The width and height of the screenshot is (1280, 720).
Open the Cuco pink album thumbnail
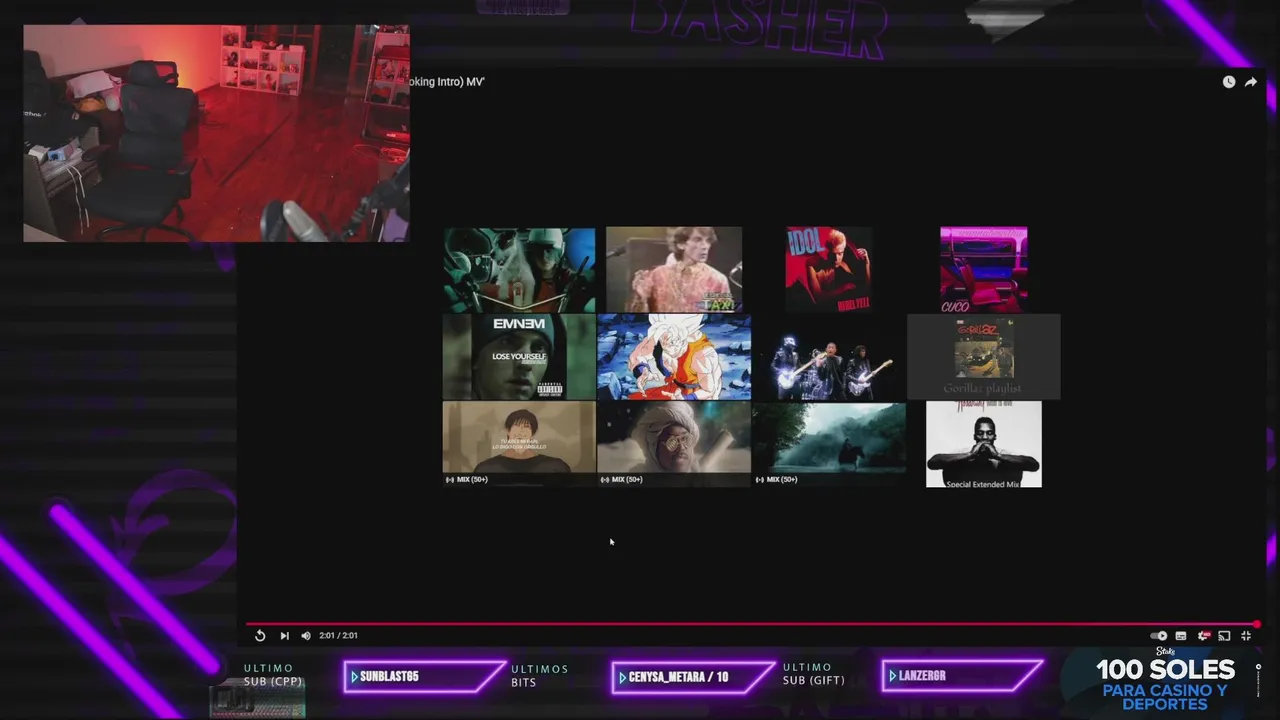click(983, 270)
